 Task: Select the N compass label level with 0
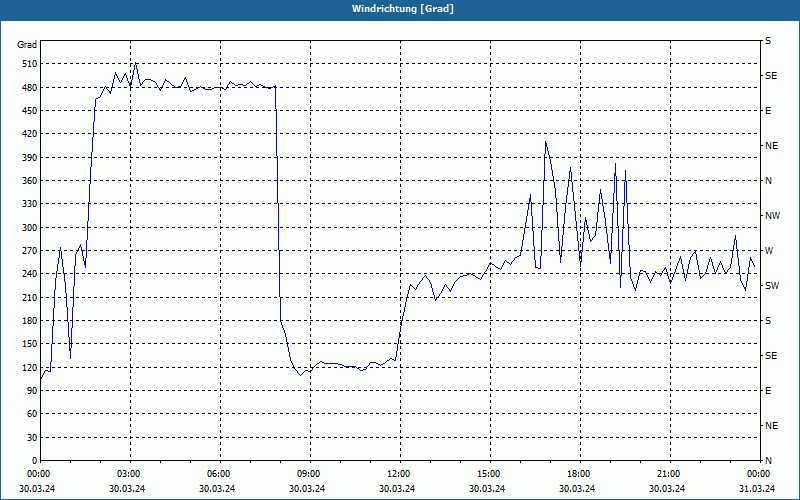769,461
